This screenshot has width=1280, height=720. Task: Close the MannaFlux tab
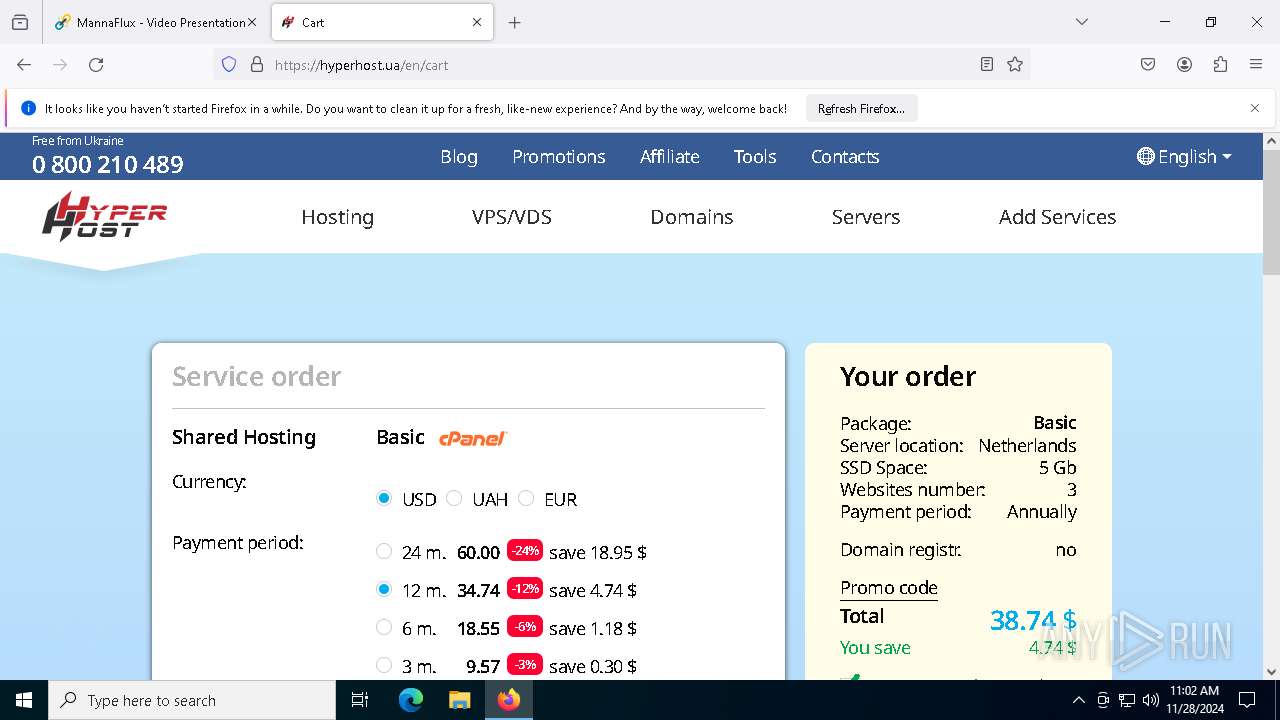(x=251, y=22)
